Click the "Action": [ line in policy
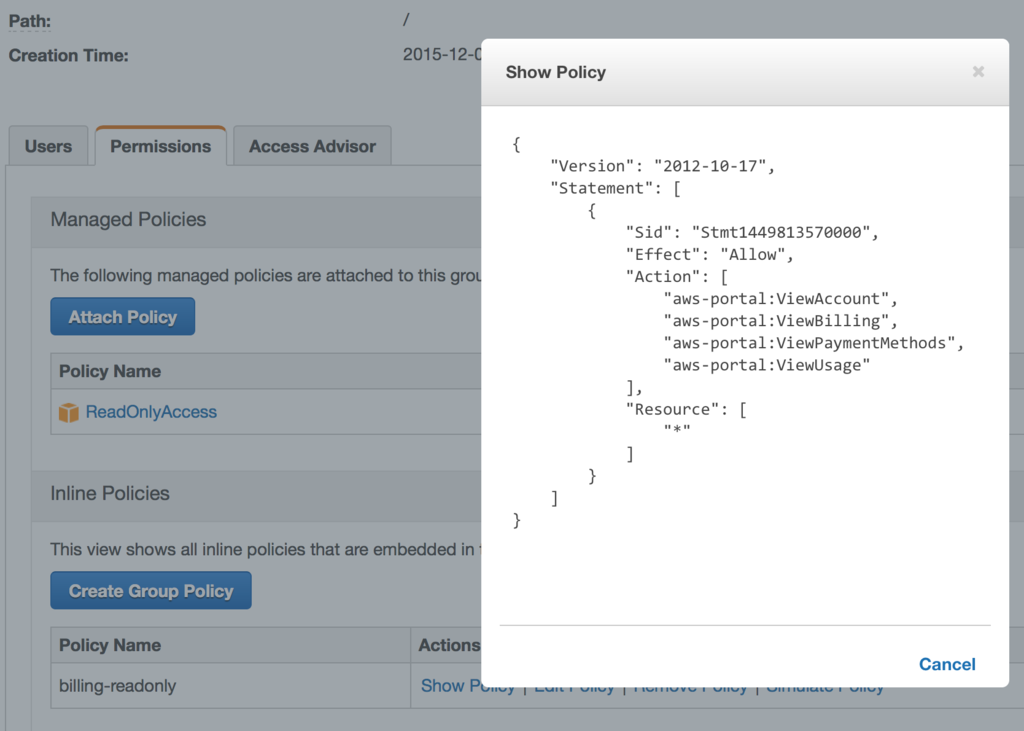 click(677, 277)
